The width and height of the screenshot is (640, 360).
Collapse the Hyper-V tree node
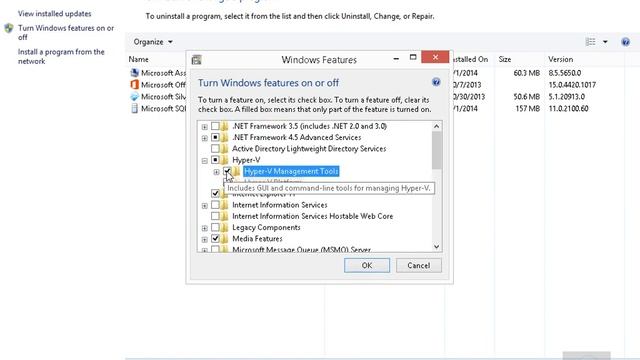tap(204, 161)
